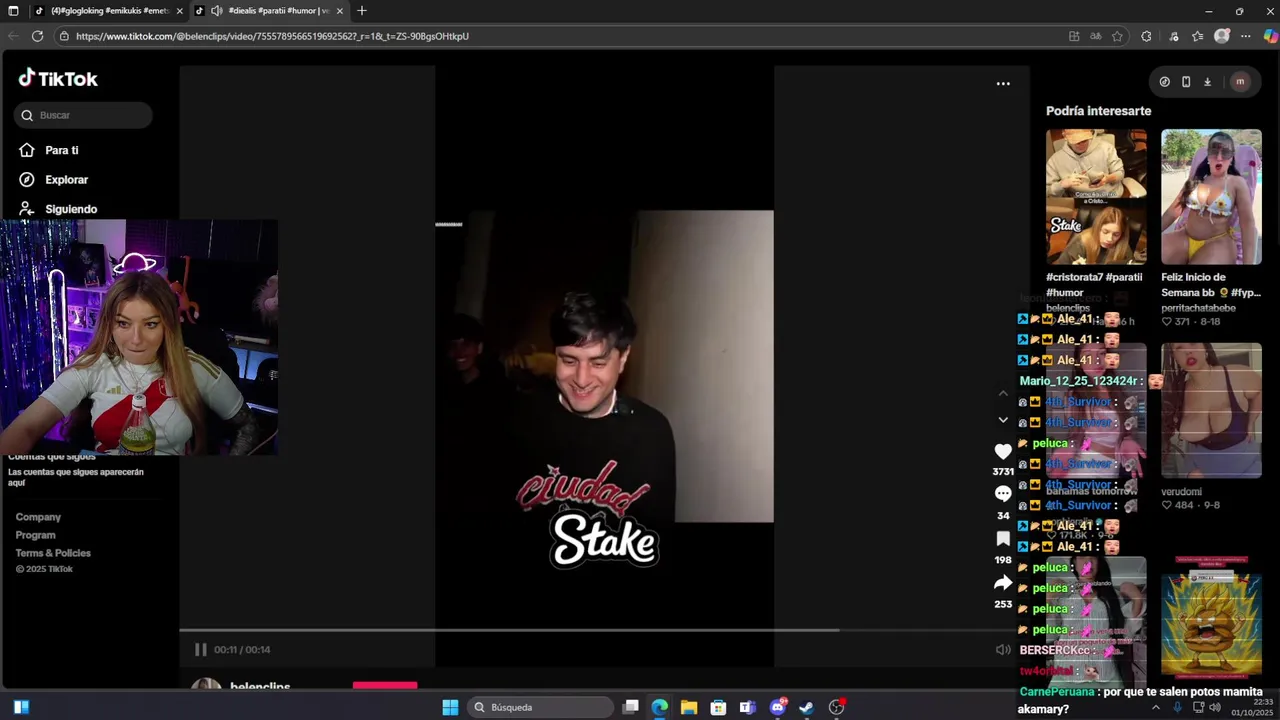Go to previous video with up chevron
Image resolution: width=1280 pixels, height=720 pixels.
tap(1003, 394)
